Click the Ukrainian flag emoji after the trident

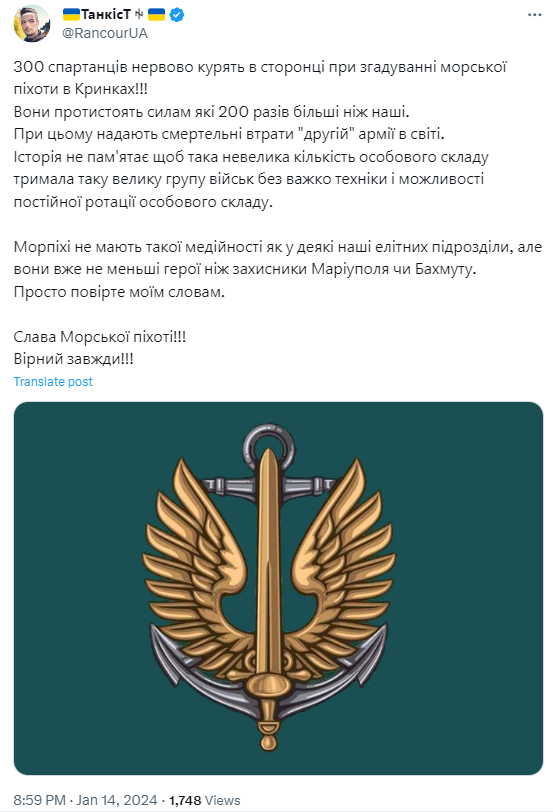tap(156, 15)
